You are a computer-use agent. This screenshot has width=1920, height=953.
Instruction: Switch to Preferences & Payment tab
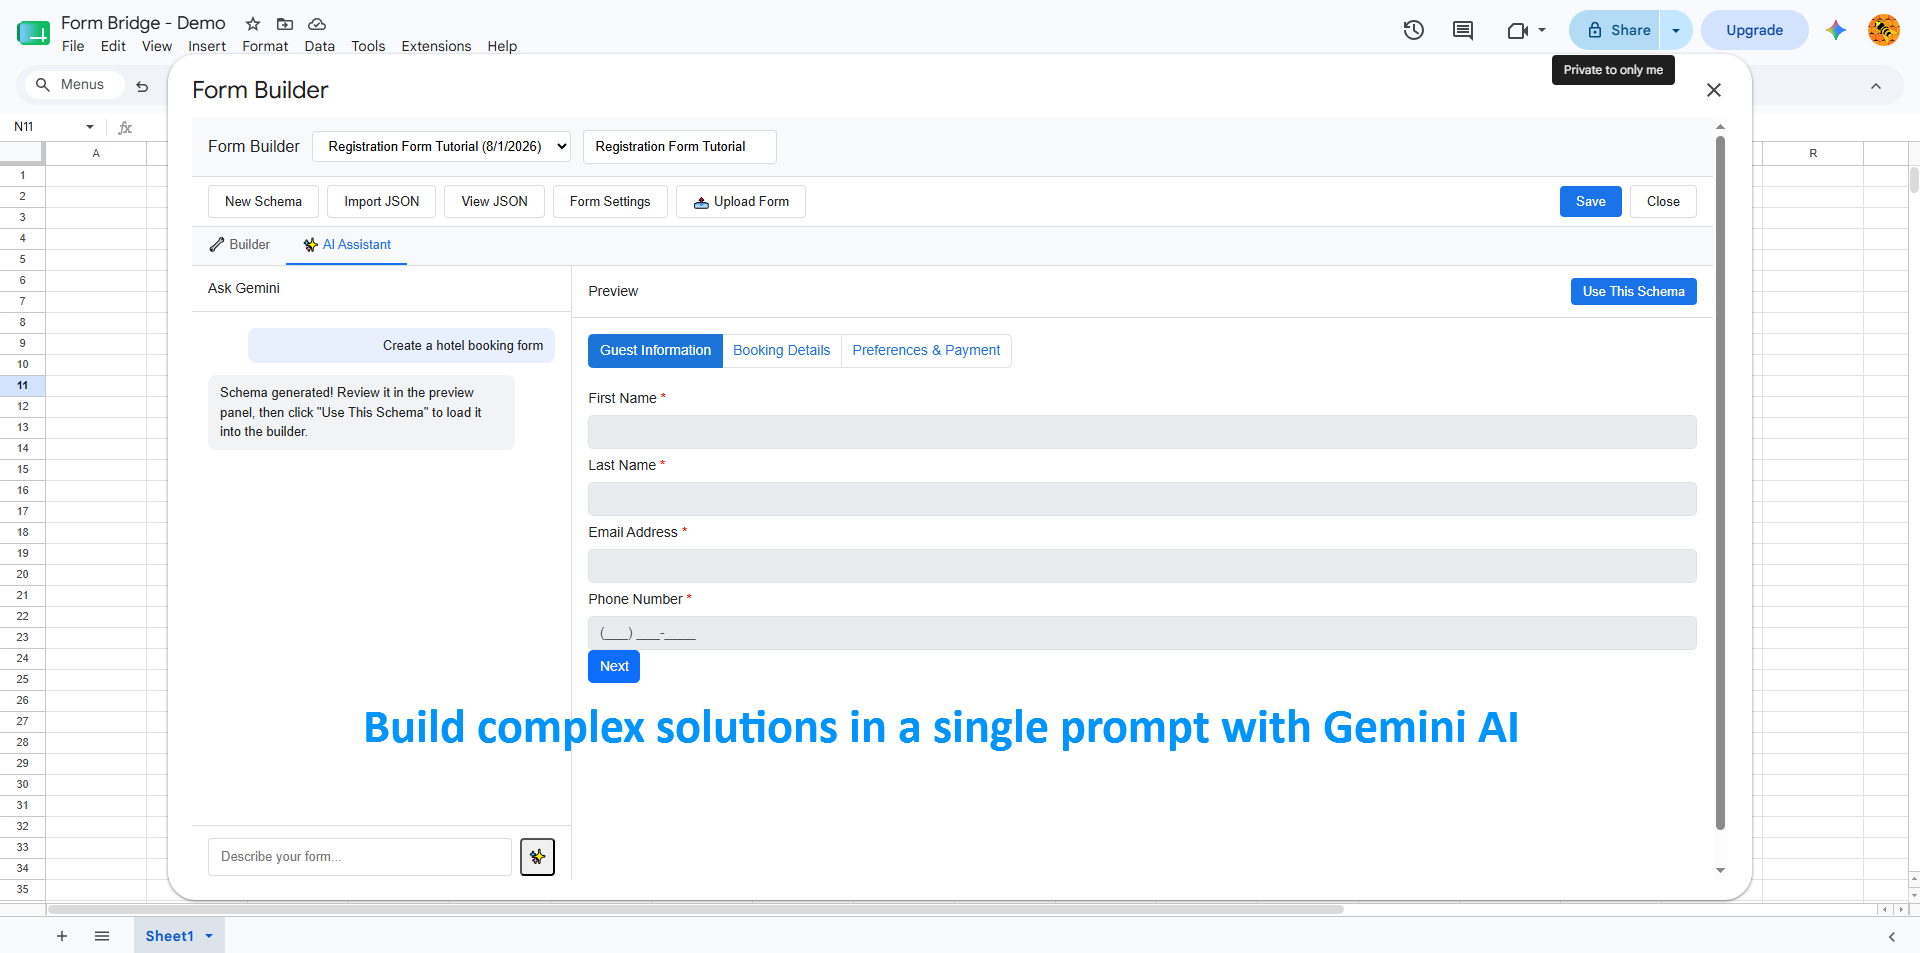tap(926, 351)
